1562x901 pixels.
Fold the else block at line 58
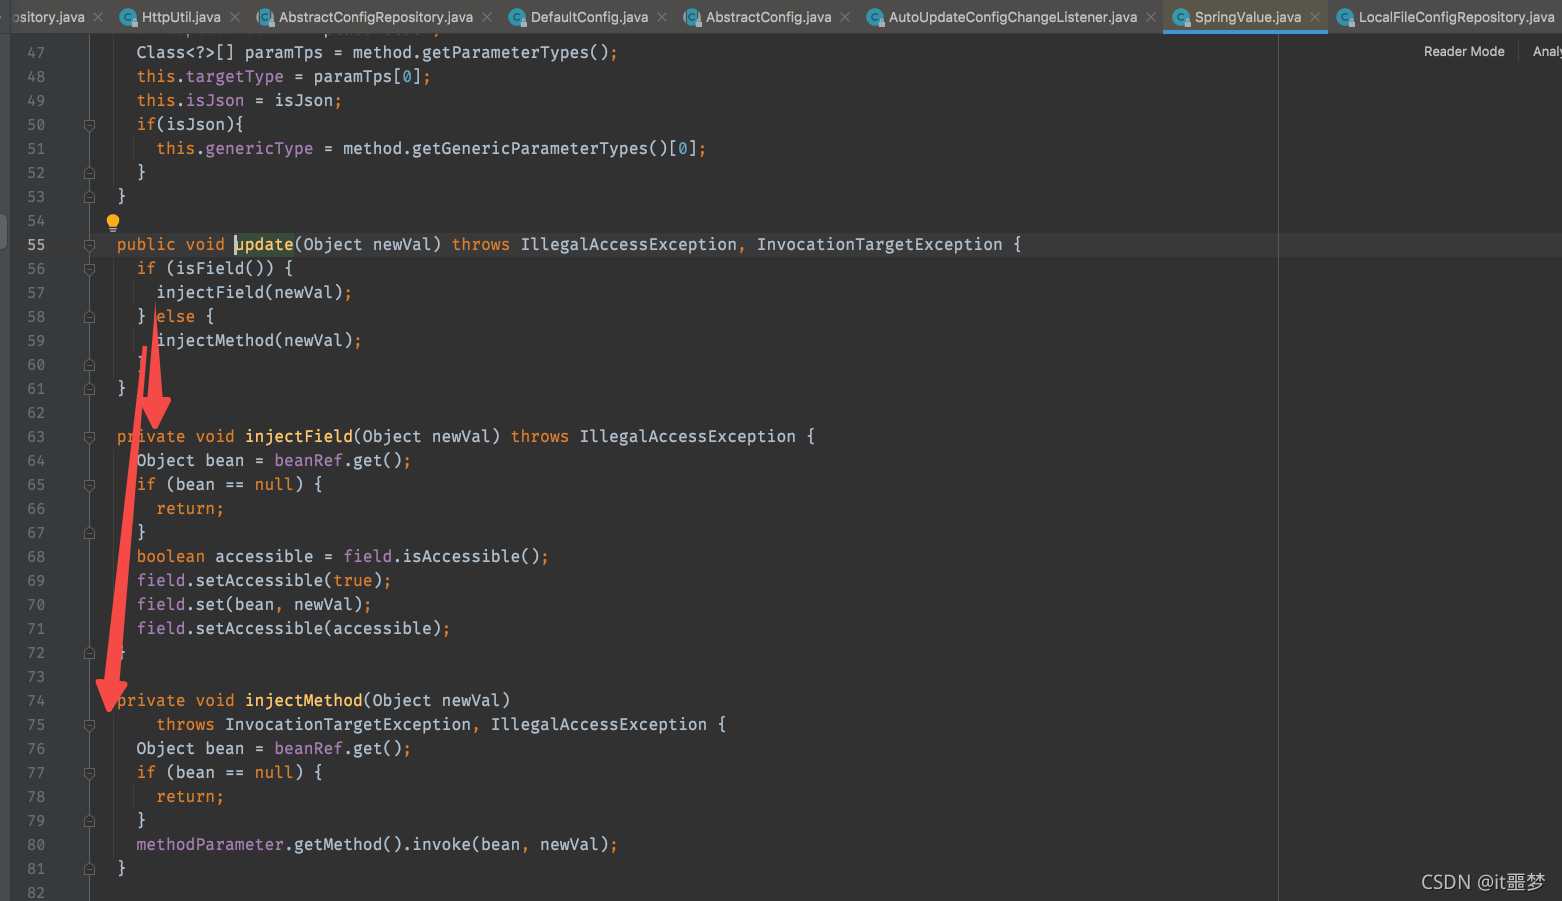(89, 317)
